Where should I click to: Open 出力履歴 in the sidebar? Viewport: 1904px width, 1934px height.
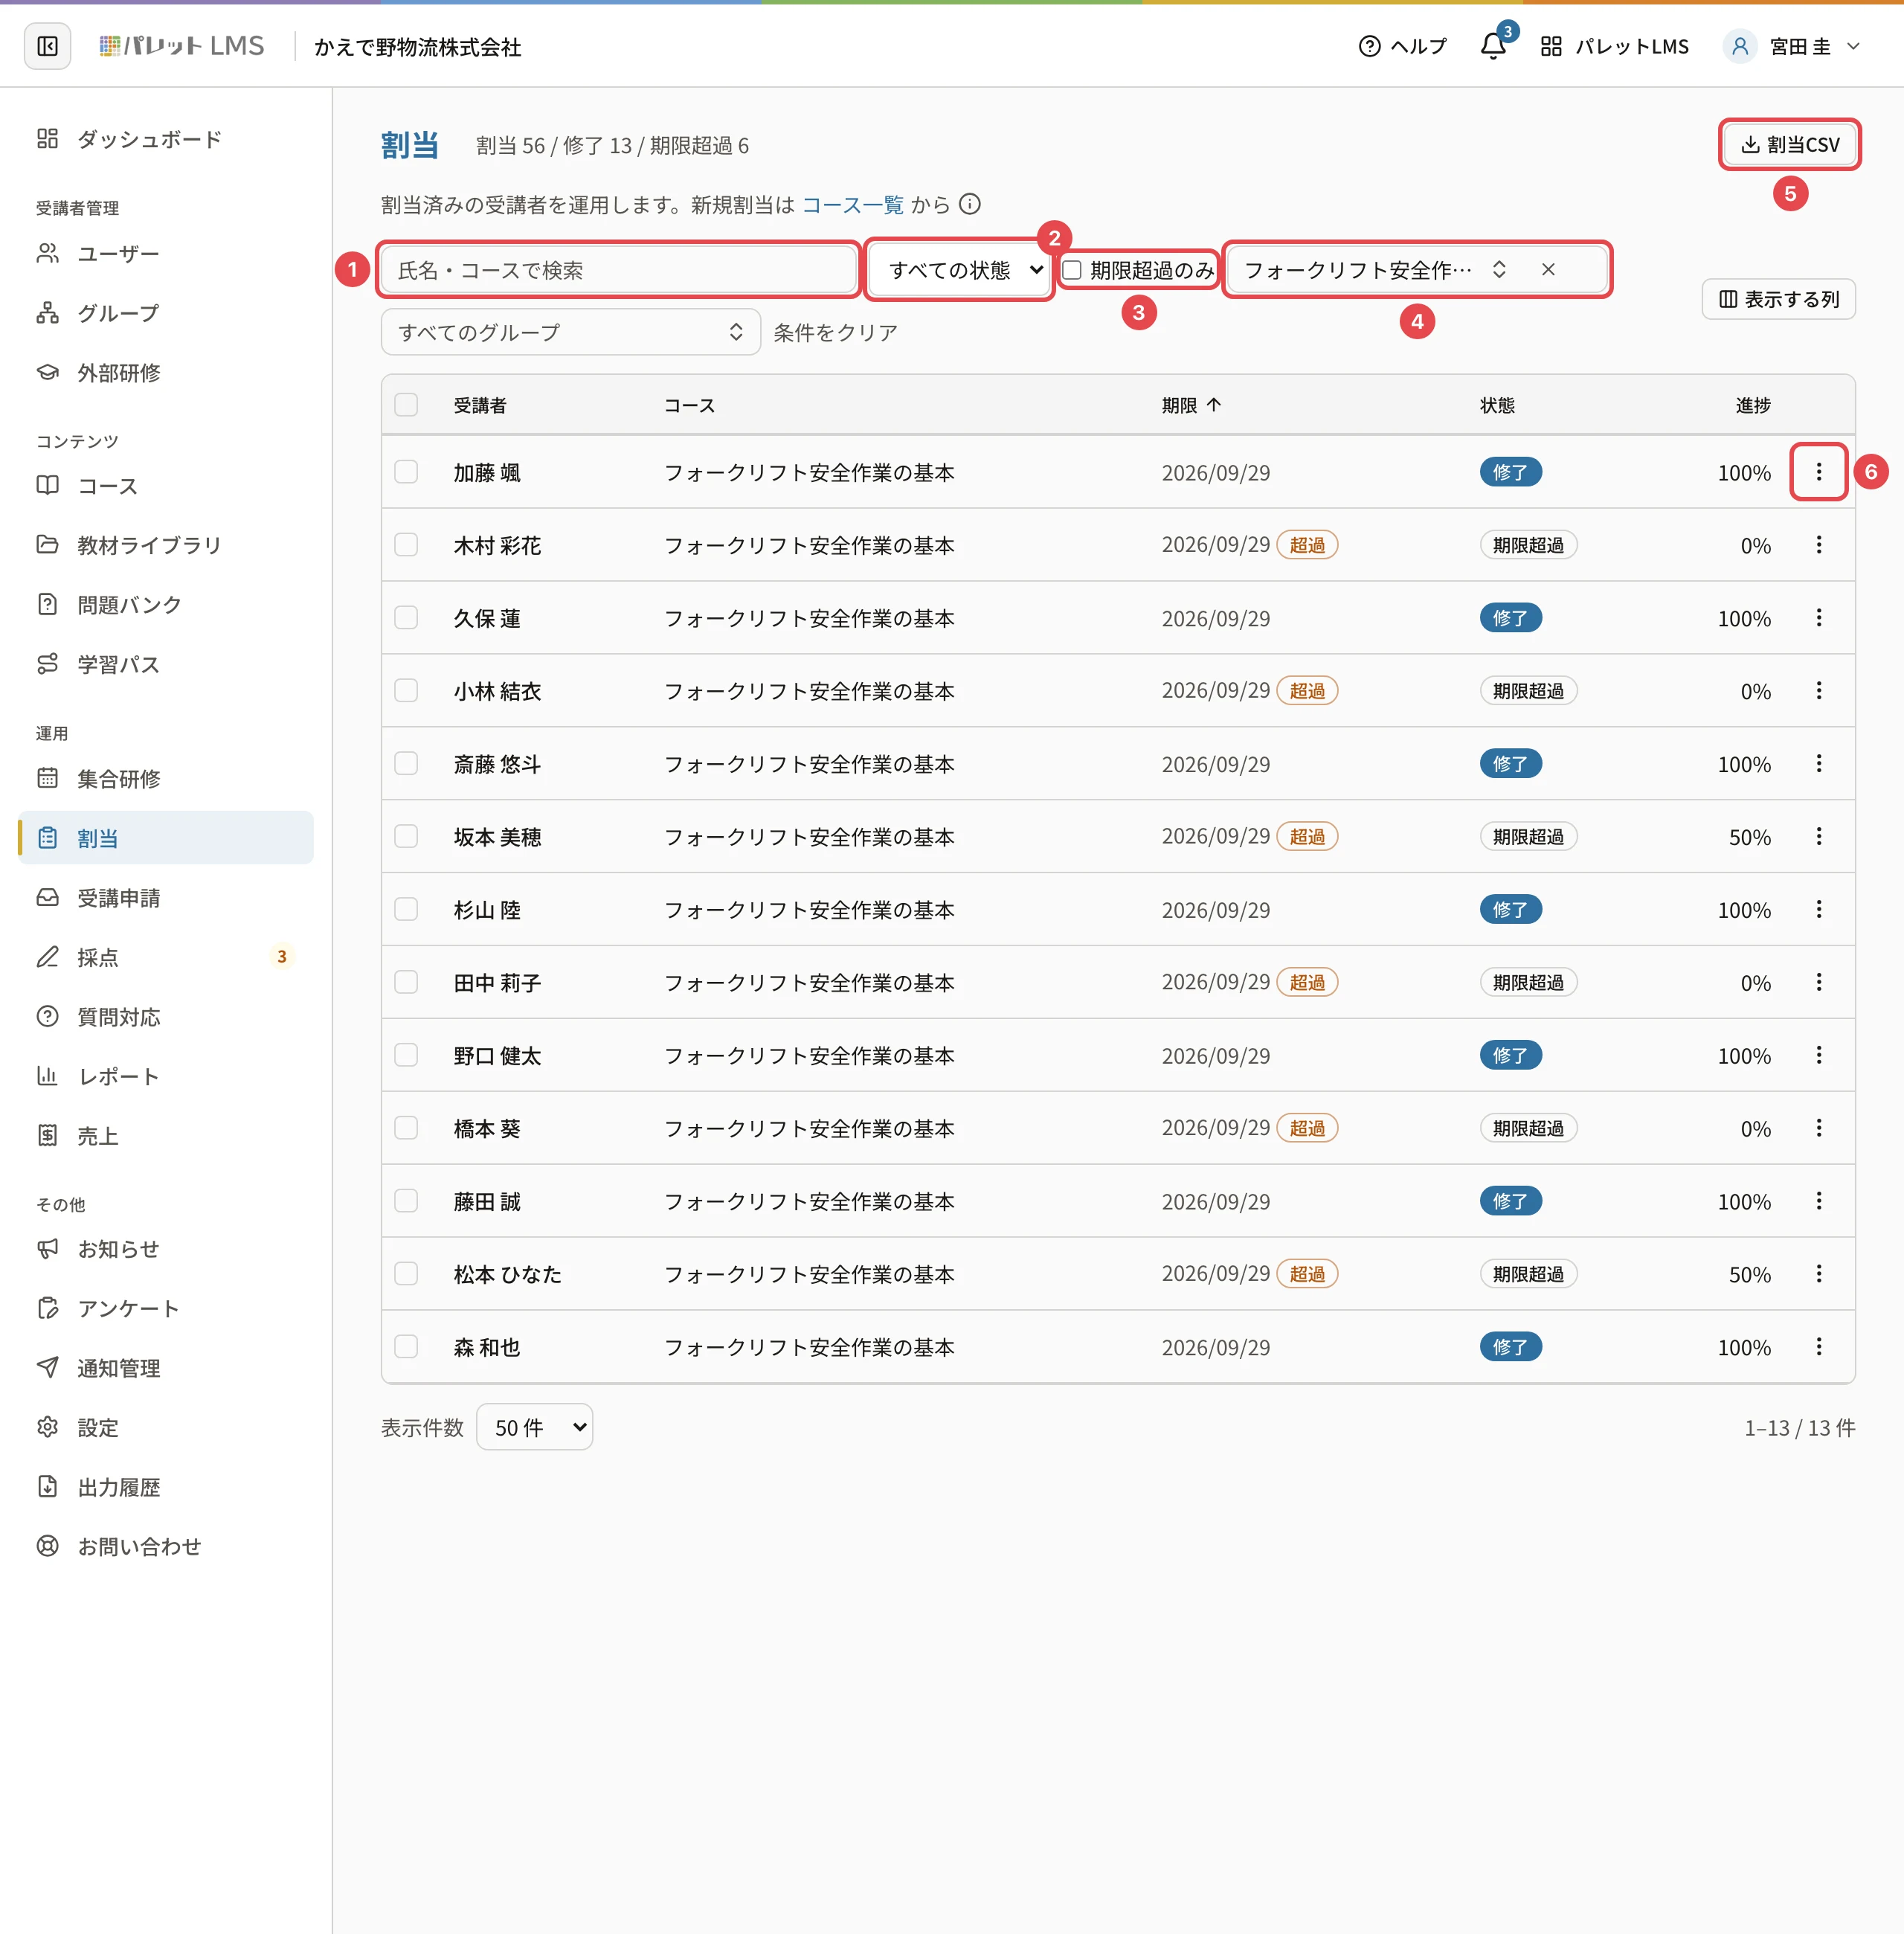pos(166,1487)
